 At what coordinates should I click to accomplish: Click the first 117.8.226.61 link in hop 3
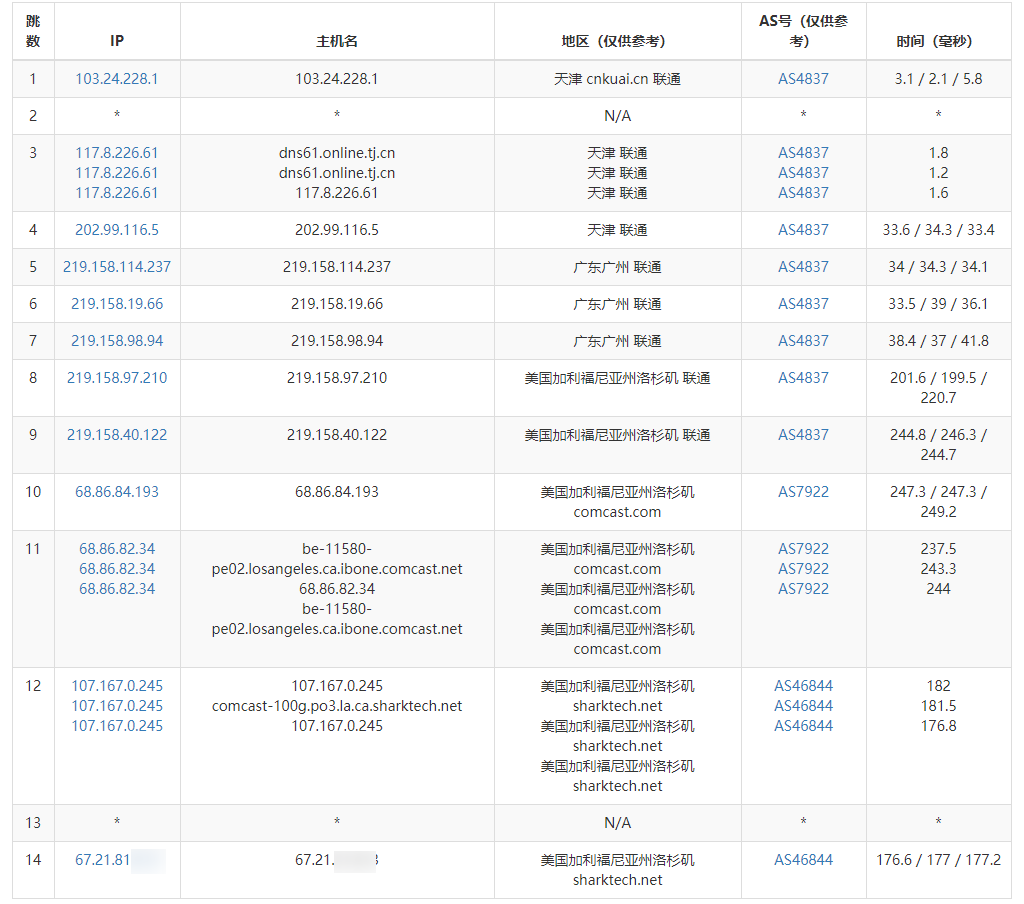tap(117, 153)
